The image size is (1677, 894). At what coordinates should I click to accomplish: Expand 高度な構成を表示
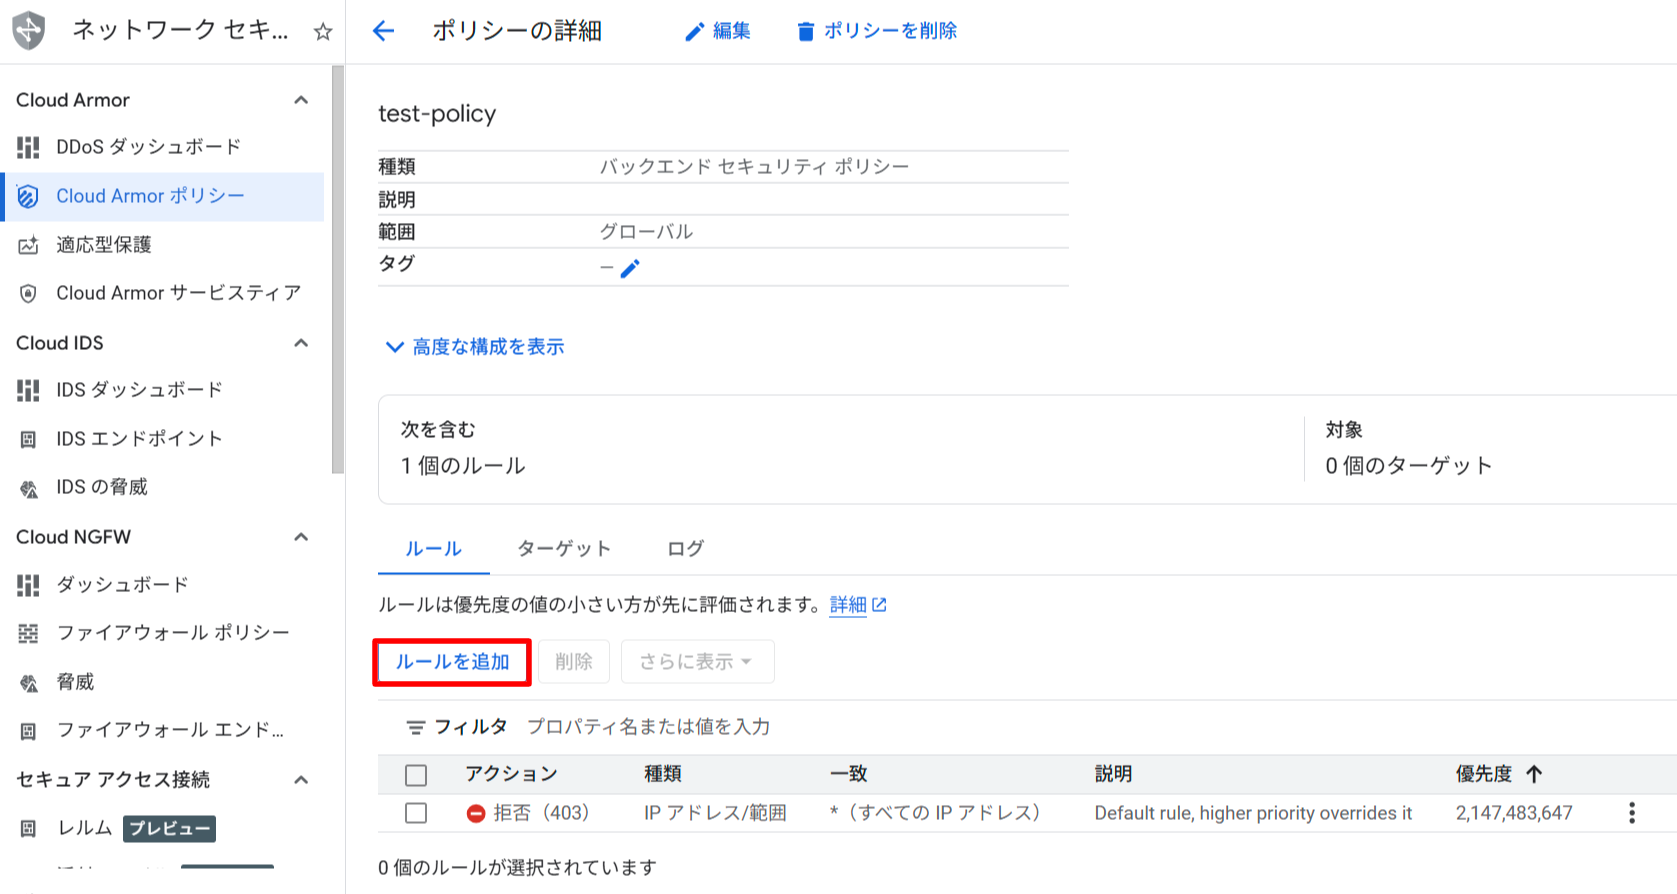click(x=476, y=347)
